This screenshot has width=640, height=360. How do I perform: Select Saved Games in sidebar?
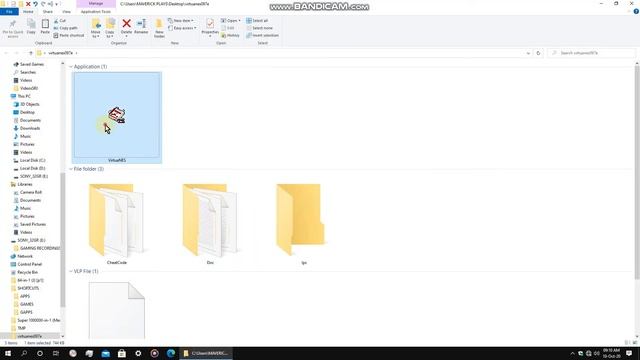point(31,64)
